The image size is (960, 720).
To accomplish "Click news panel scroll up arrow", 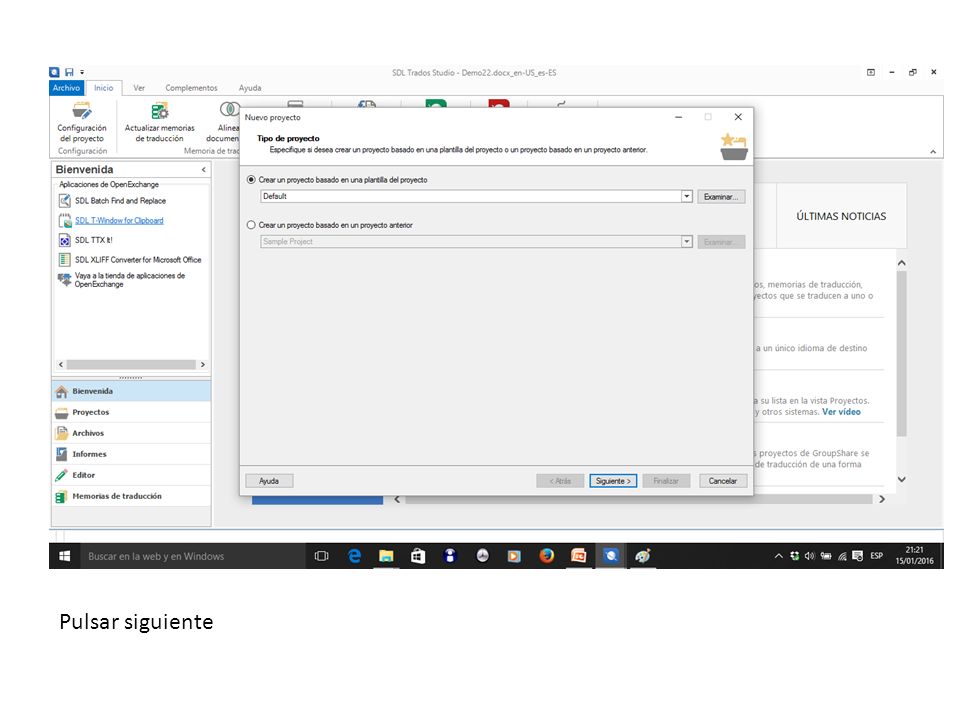I will click(x=901, y=263).
